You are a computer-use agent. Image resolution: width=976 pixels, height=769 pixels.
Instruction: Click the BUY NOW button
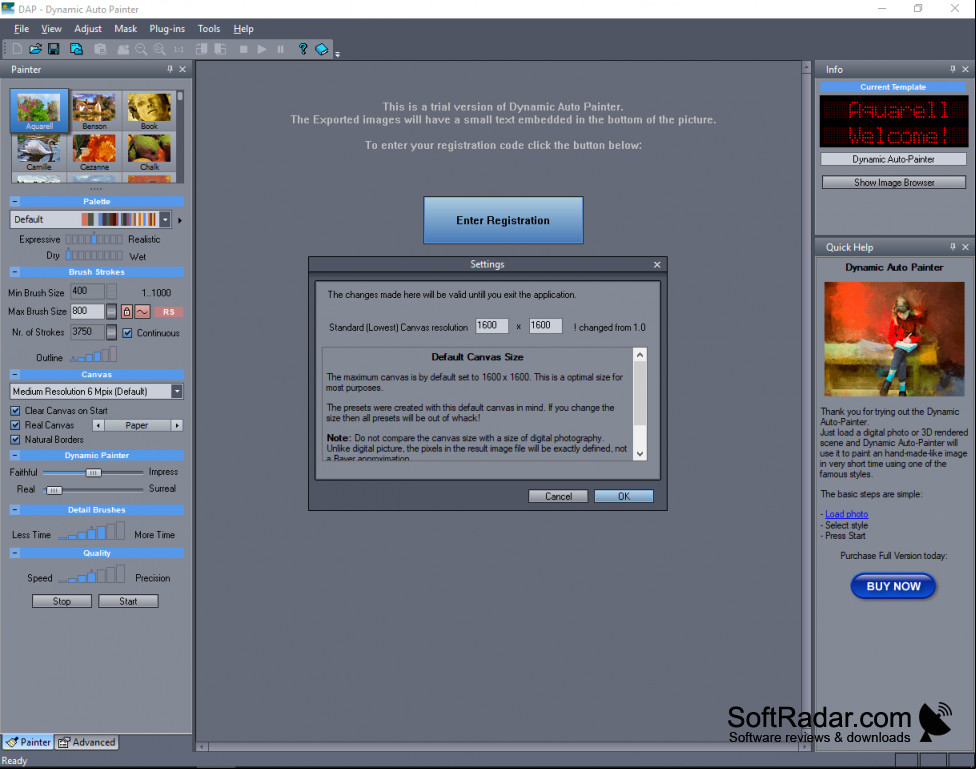(x=893, y=586)
